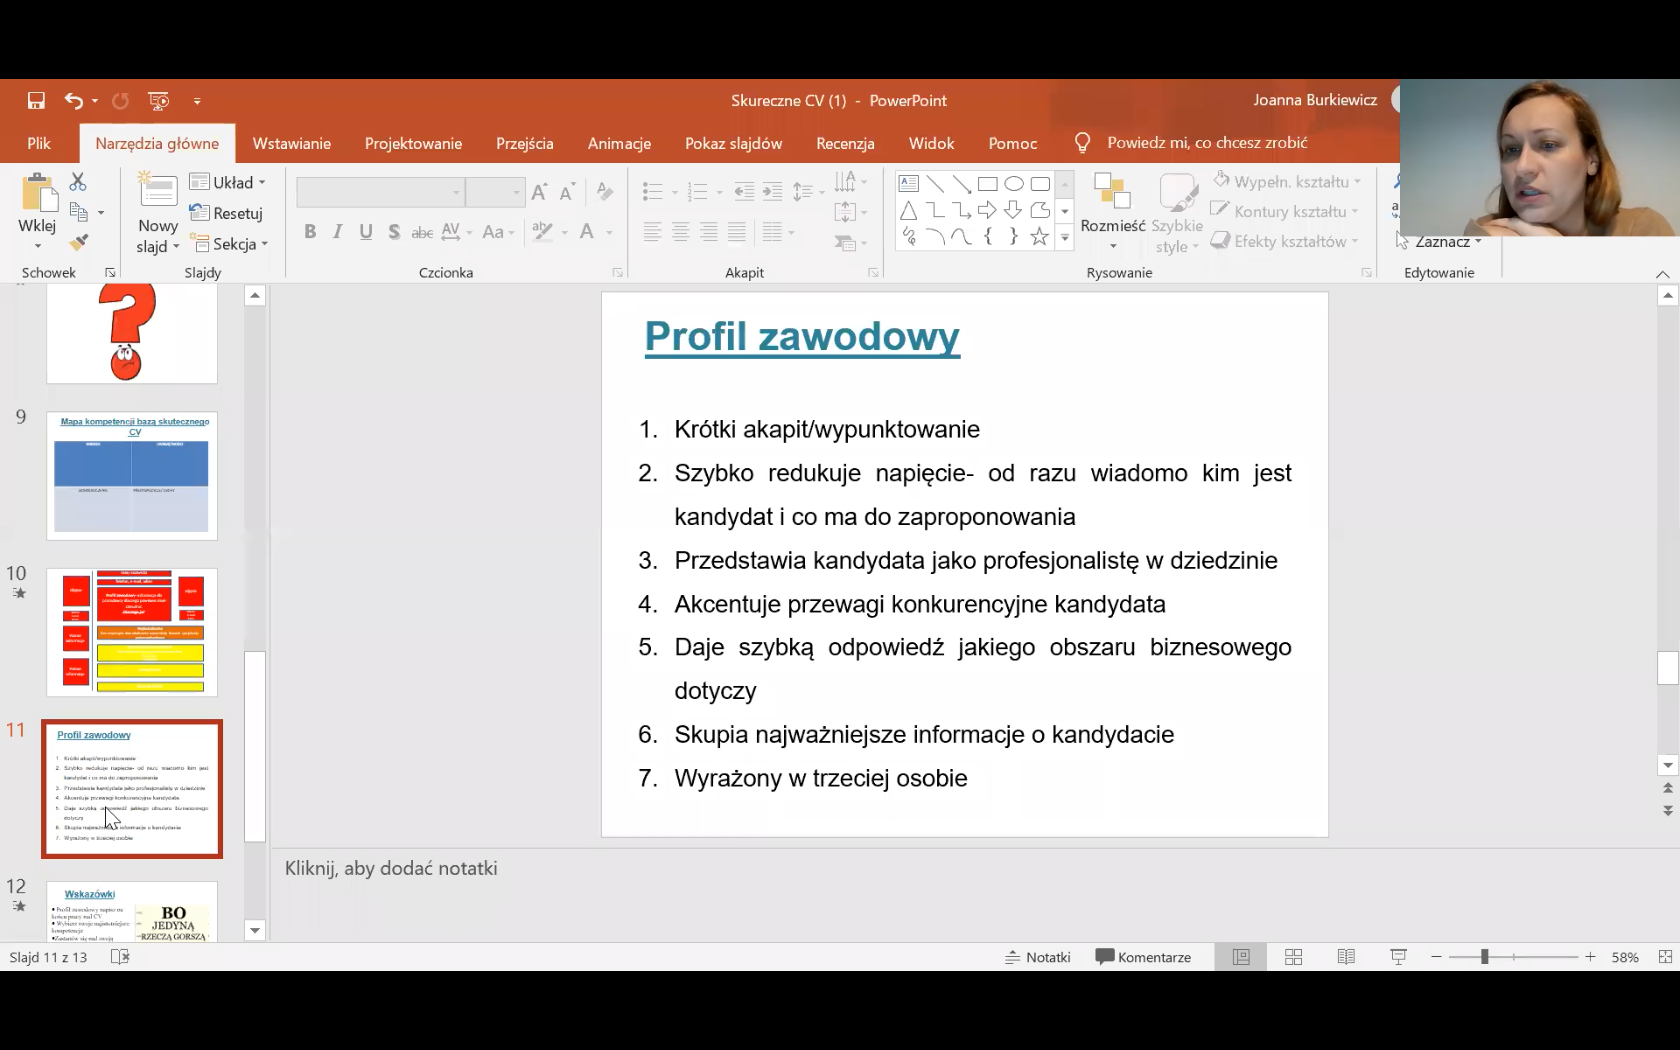Select the star shape in gallery

(x=1040, y=237)
